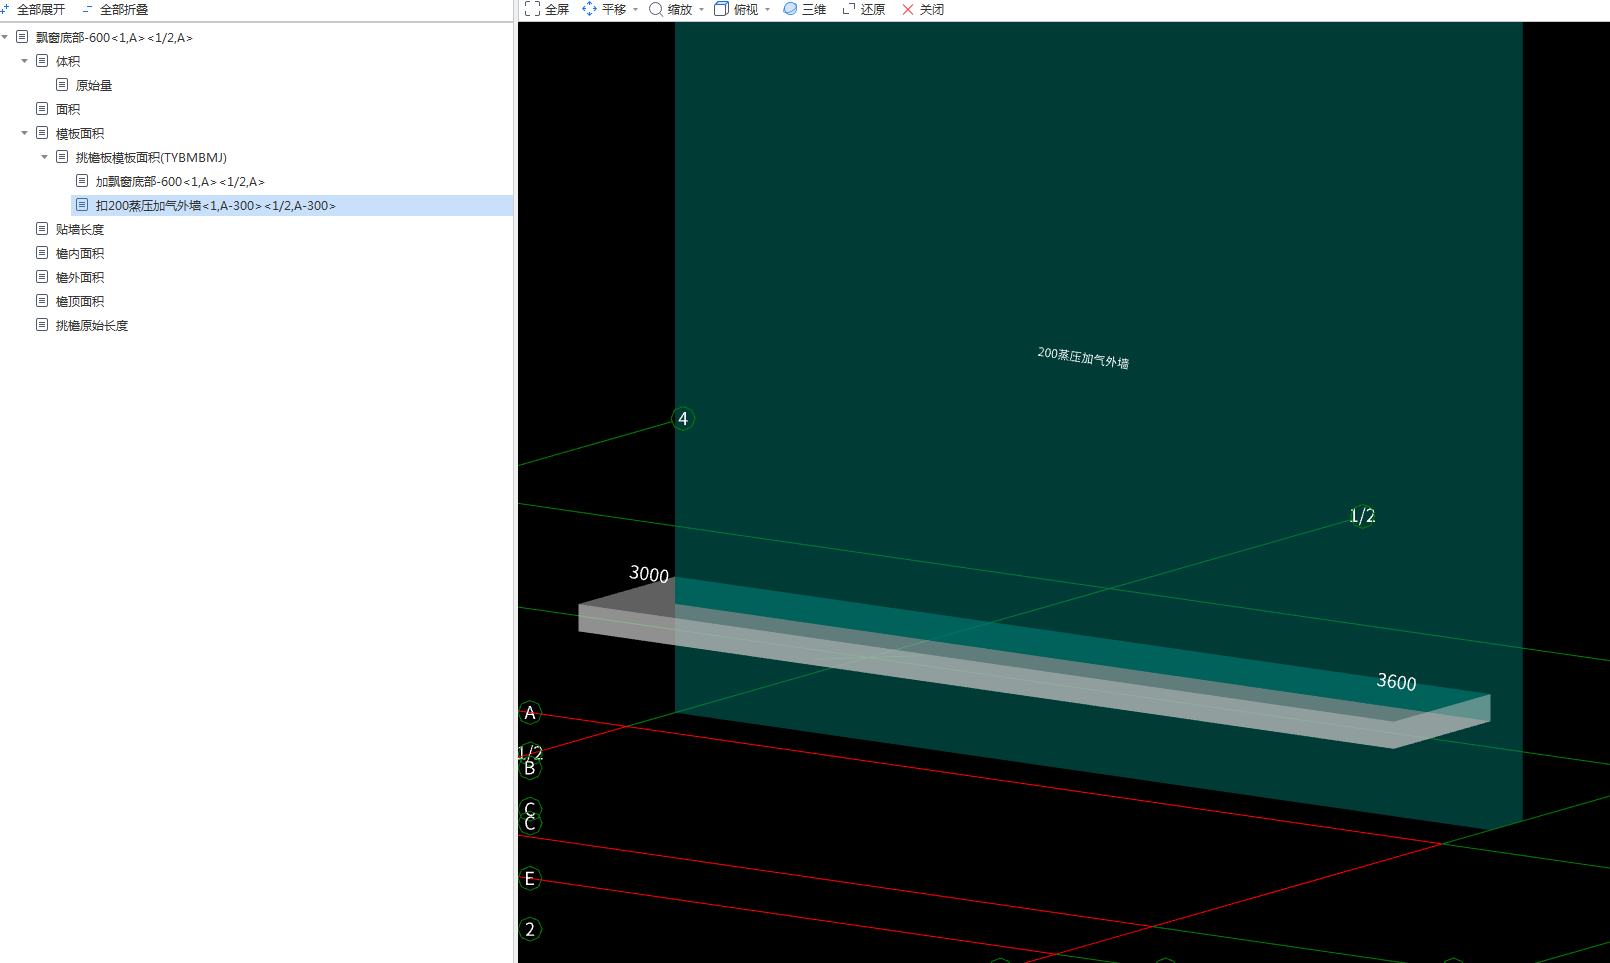
Task: Click the document icon beside 面积
Action: [x=42, y=109]
